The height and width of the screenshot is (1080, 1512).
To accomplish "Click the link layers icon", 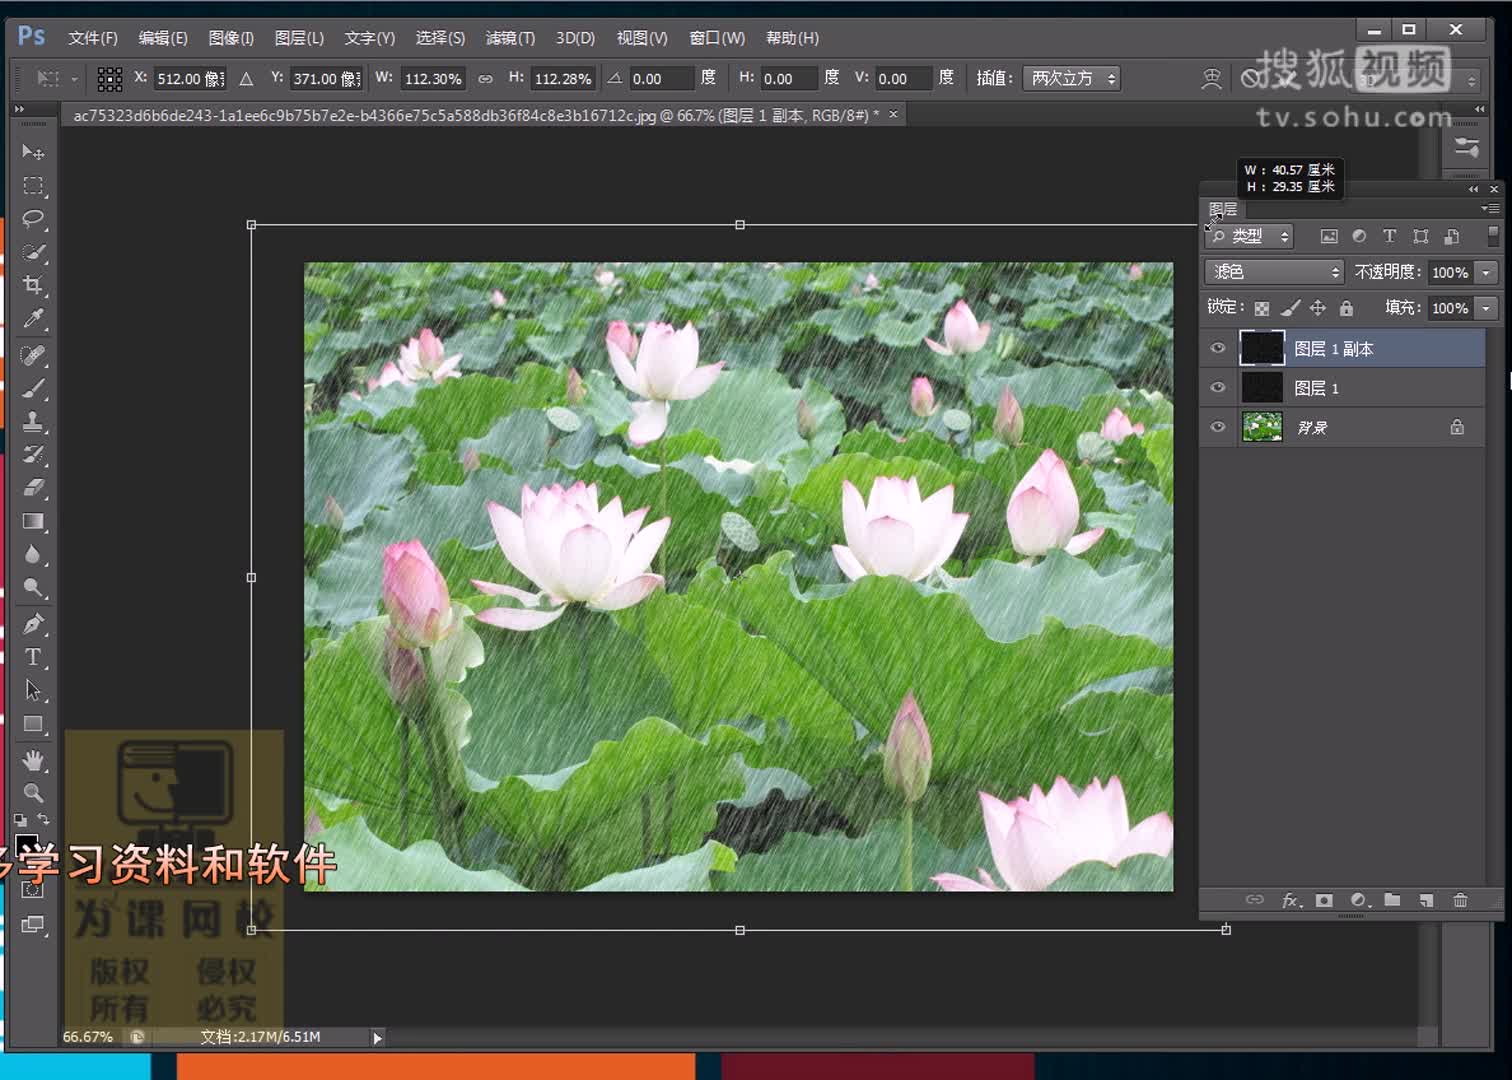I will [1254, 900].
